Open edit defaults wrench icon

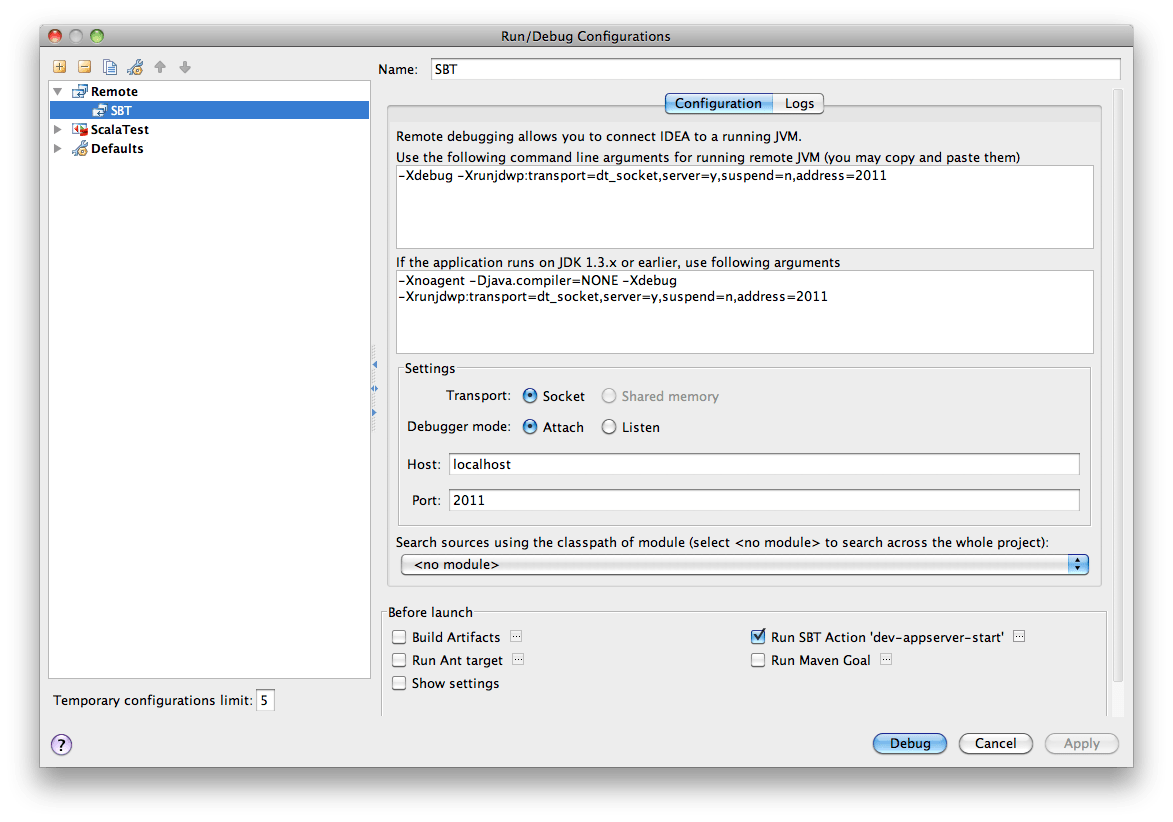[135, 67]
